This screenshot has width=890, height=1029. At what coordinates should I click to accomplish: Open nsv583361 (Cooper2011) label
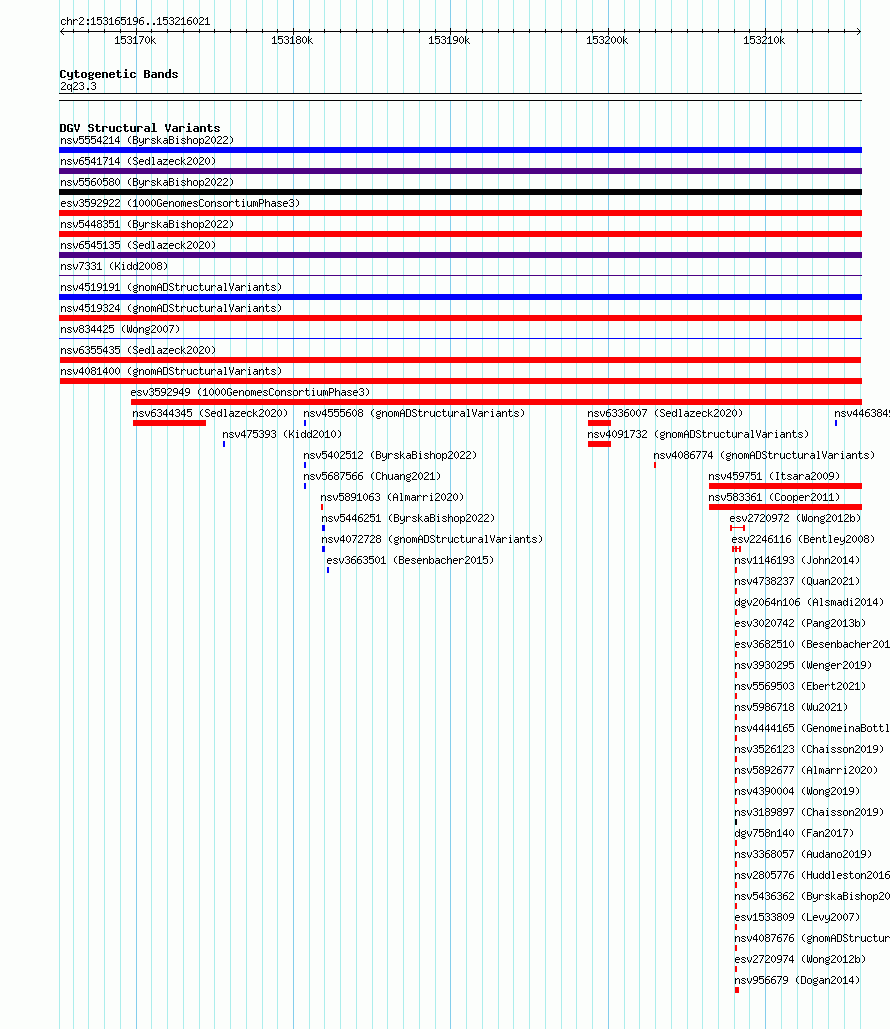pyautogui.click(x=774, y=497)
